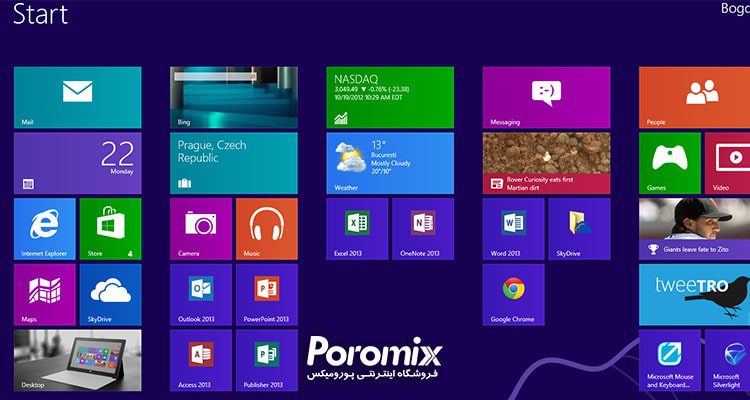
Task: Open the Weather tile for Bucuresti
Action: point(390,163)
